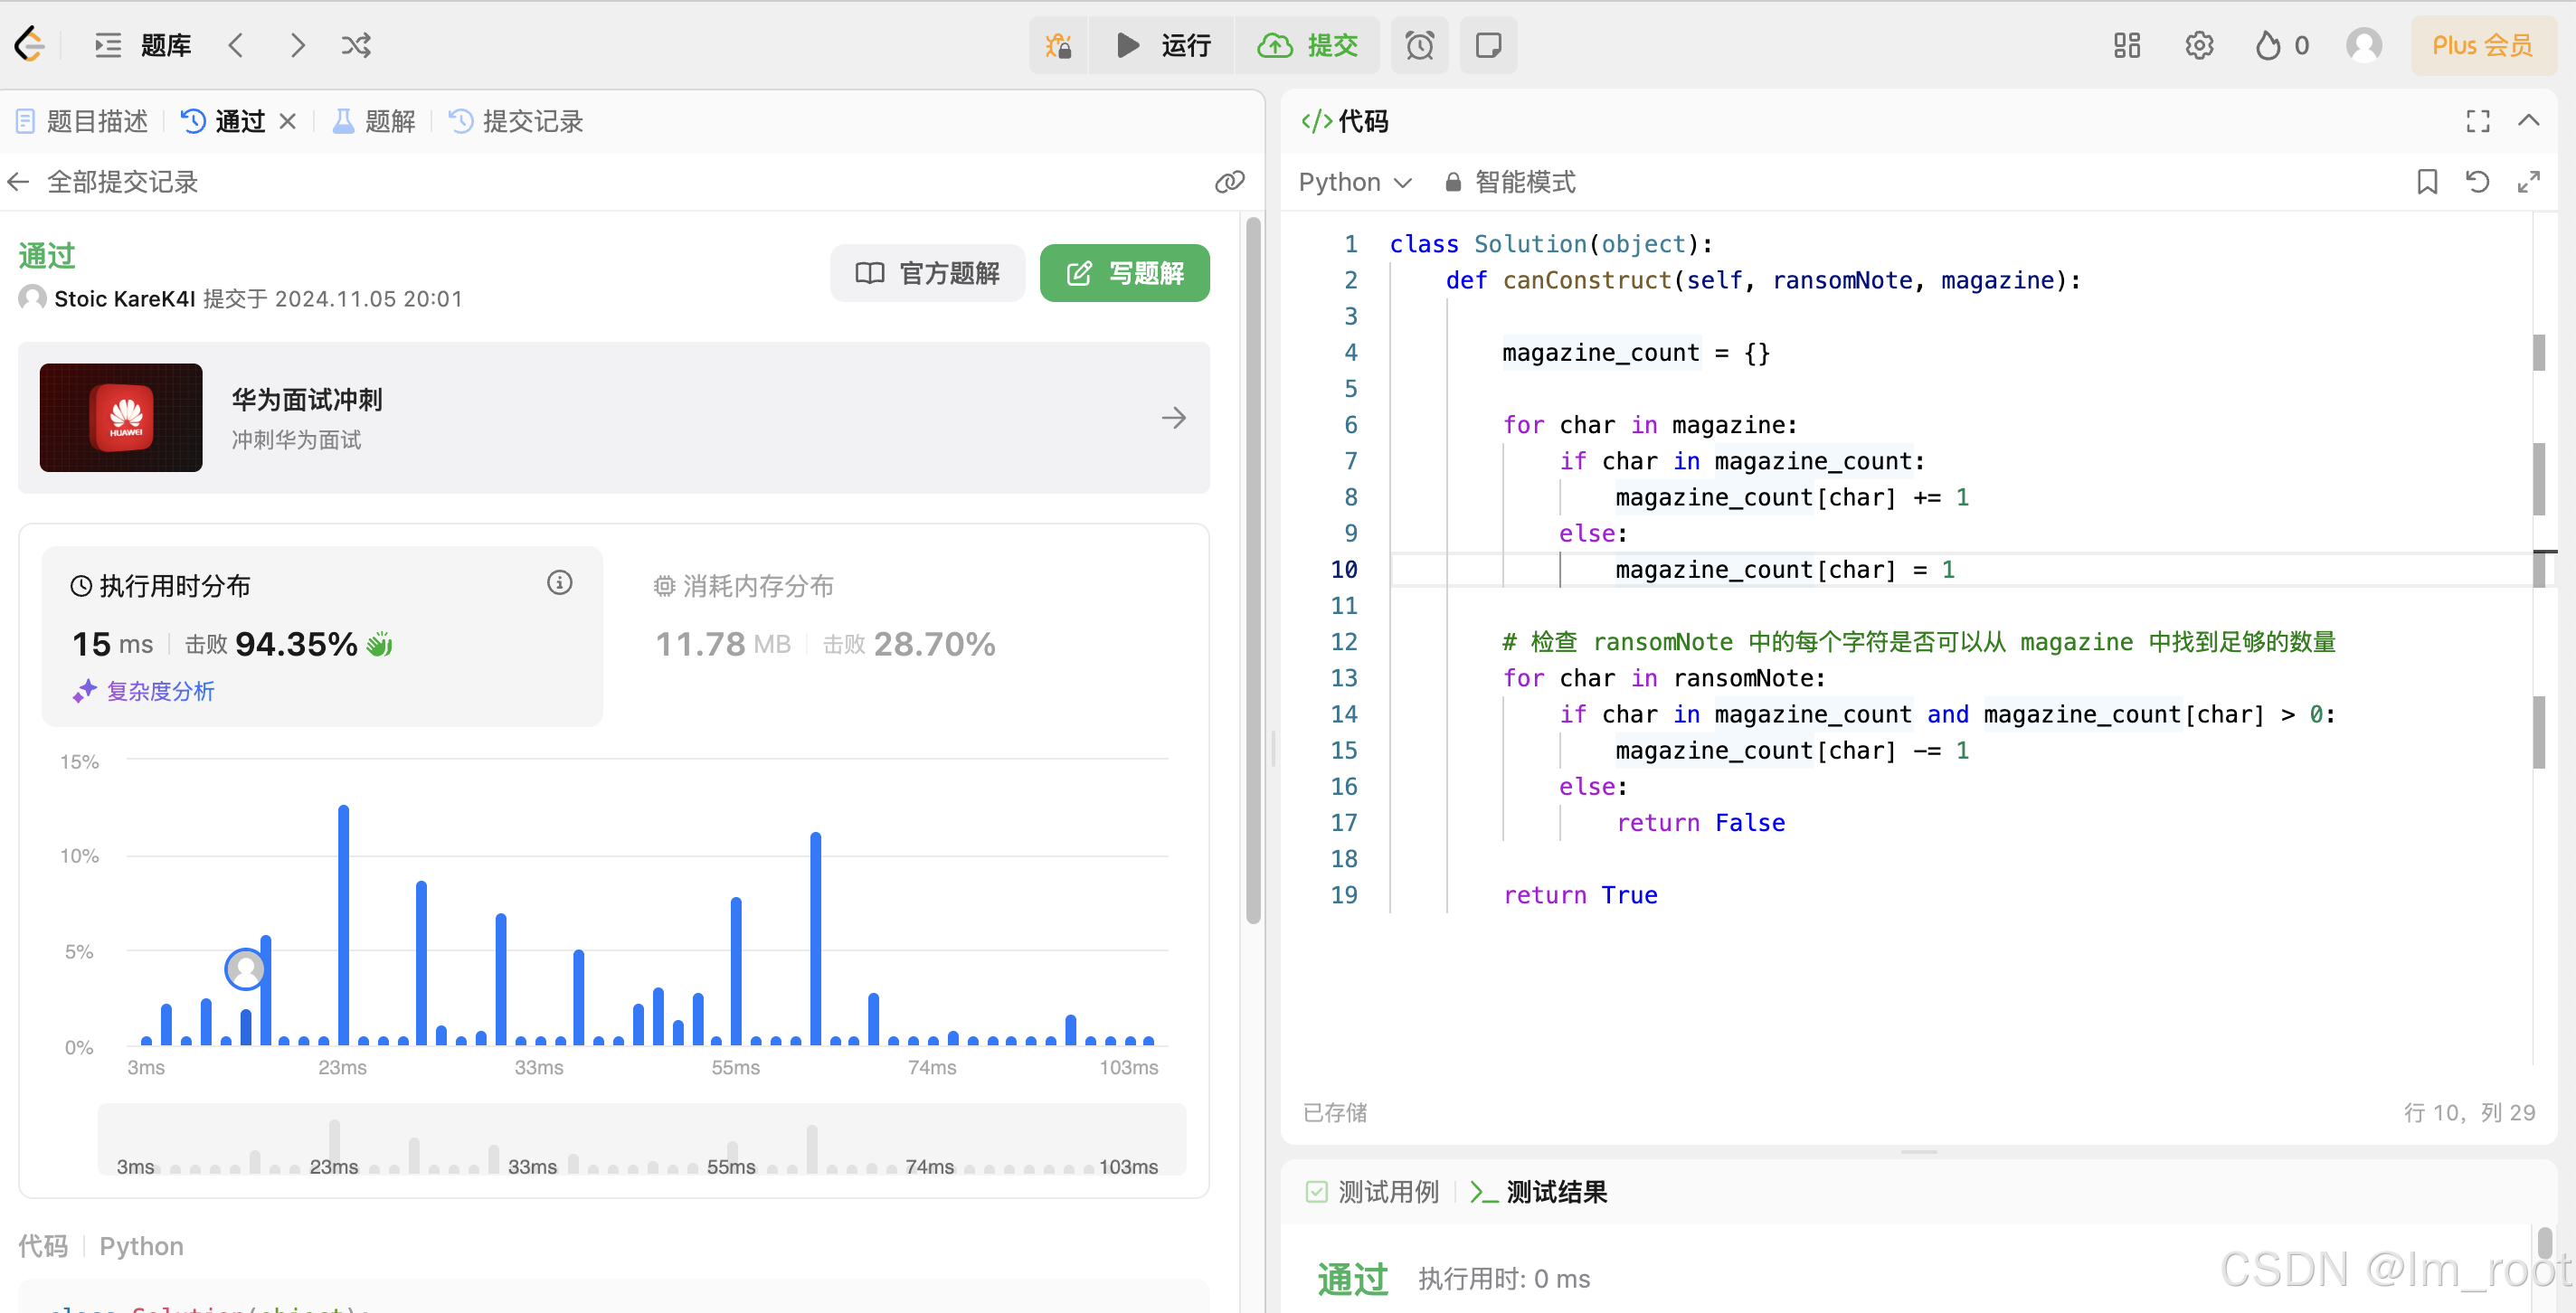Screen dimensions: 2576x1313
Task: Open 华为面试冲刺 banner card
Action: click(x=613, y=417)
